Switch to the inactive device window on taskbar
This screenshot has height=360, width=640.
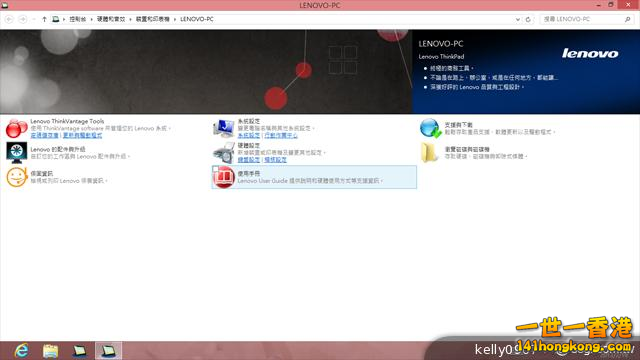click(x=80, y=351)
